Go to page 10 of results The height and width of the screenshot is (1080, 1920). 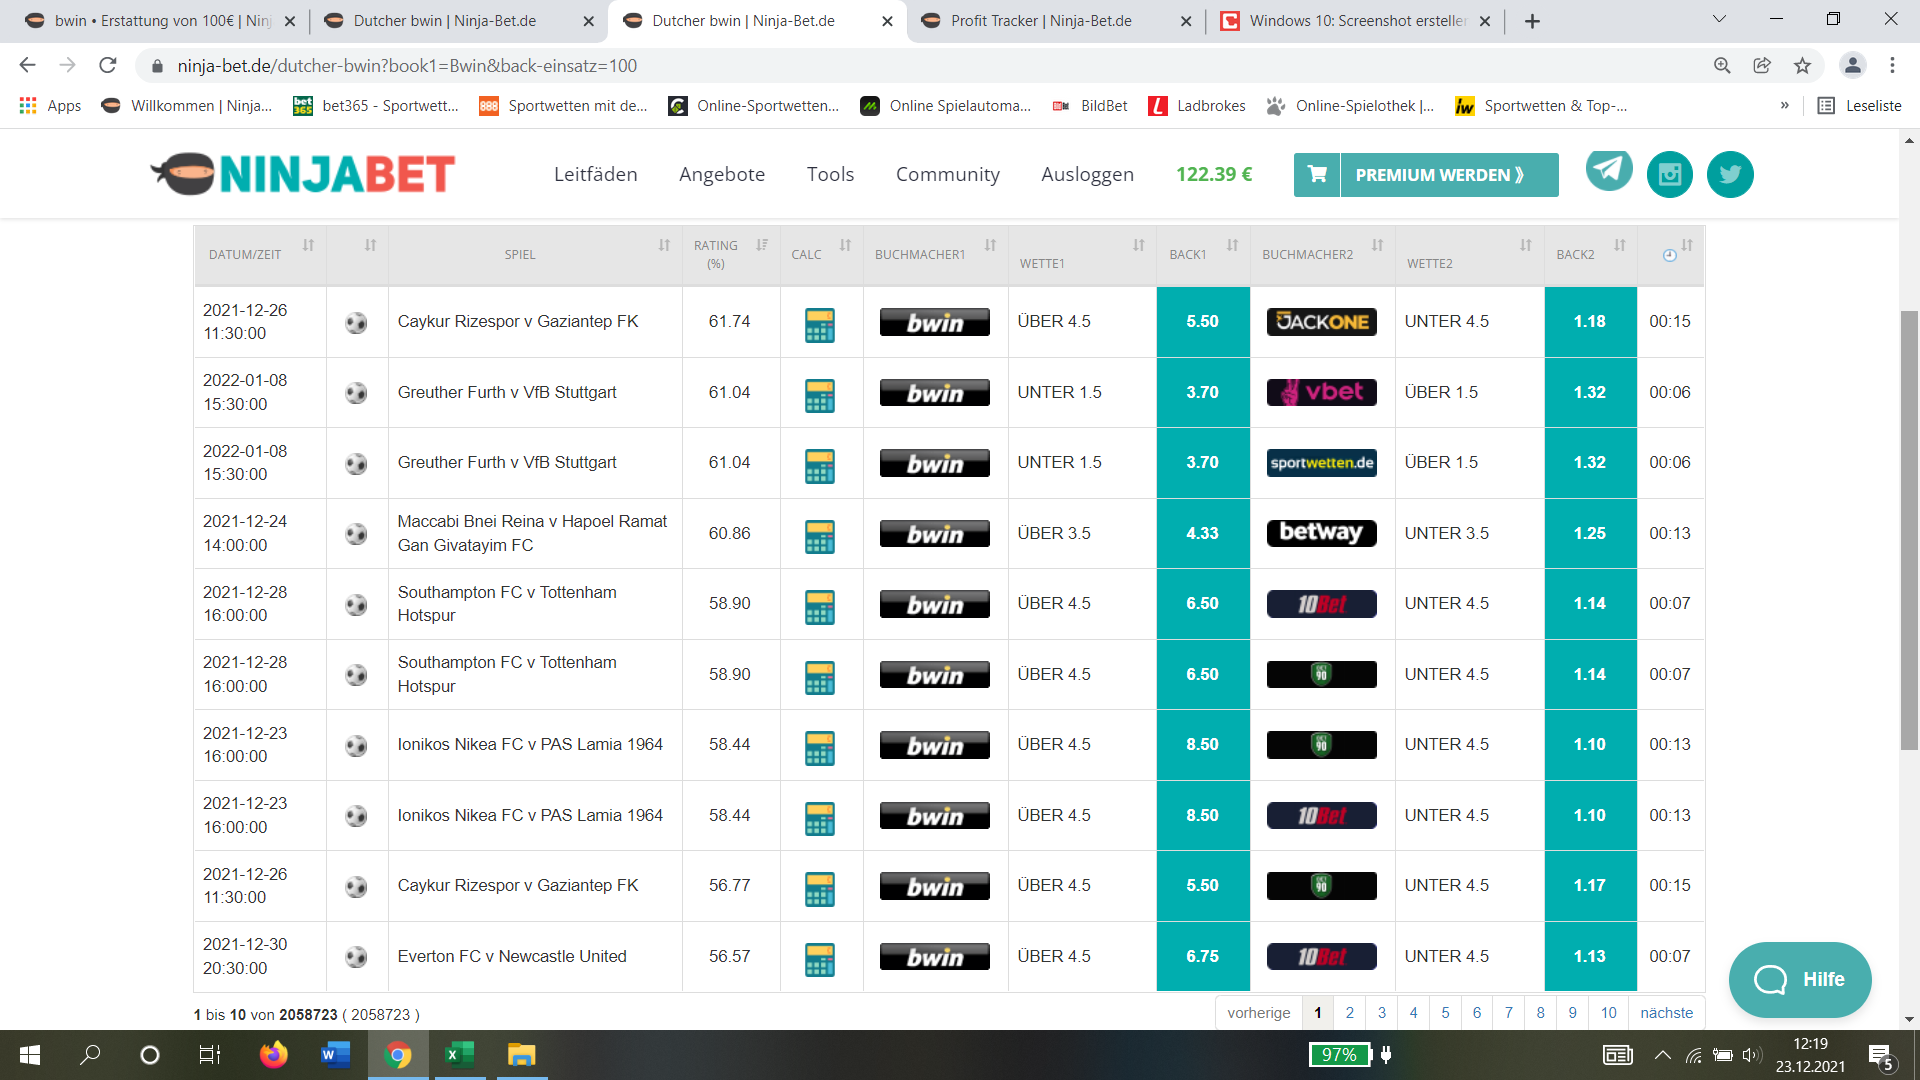(1608, 1013)
